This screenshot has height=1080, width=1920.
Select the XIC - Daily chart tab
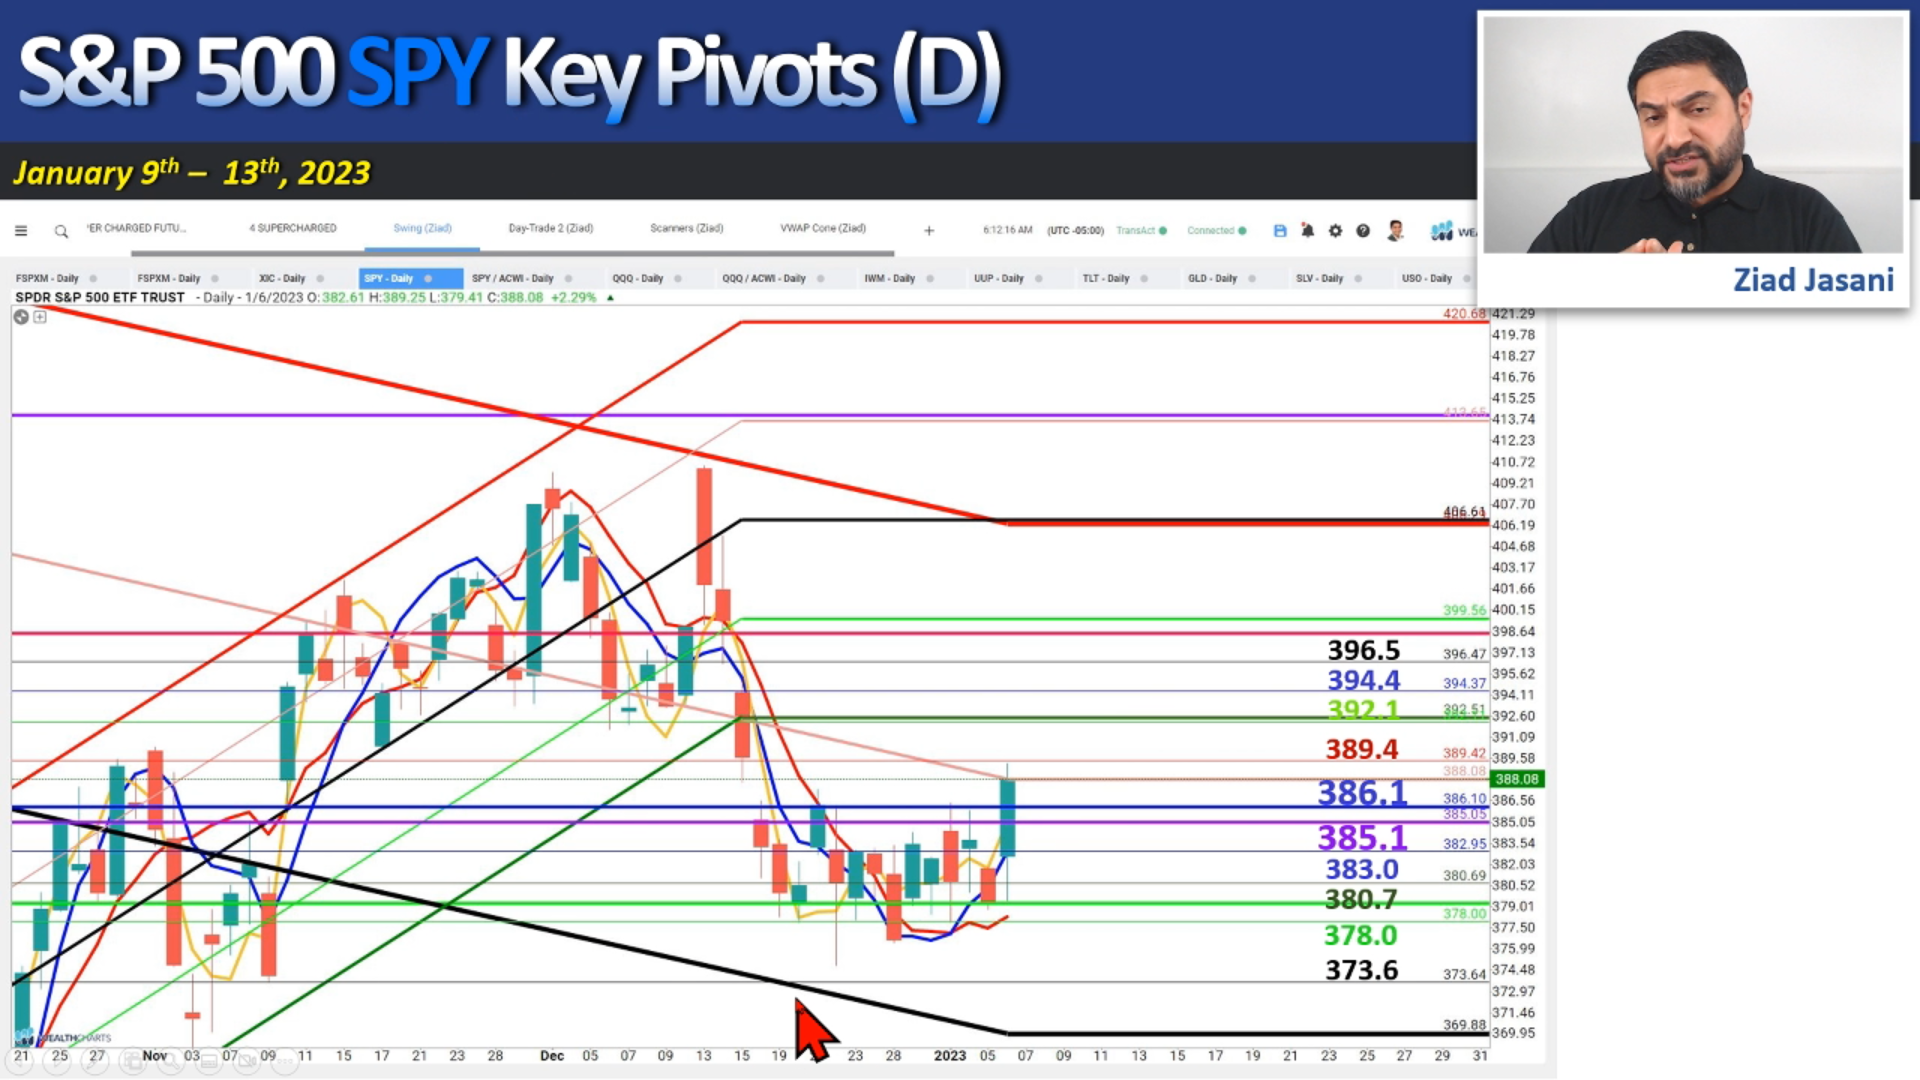(282, 278)
